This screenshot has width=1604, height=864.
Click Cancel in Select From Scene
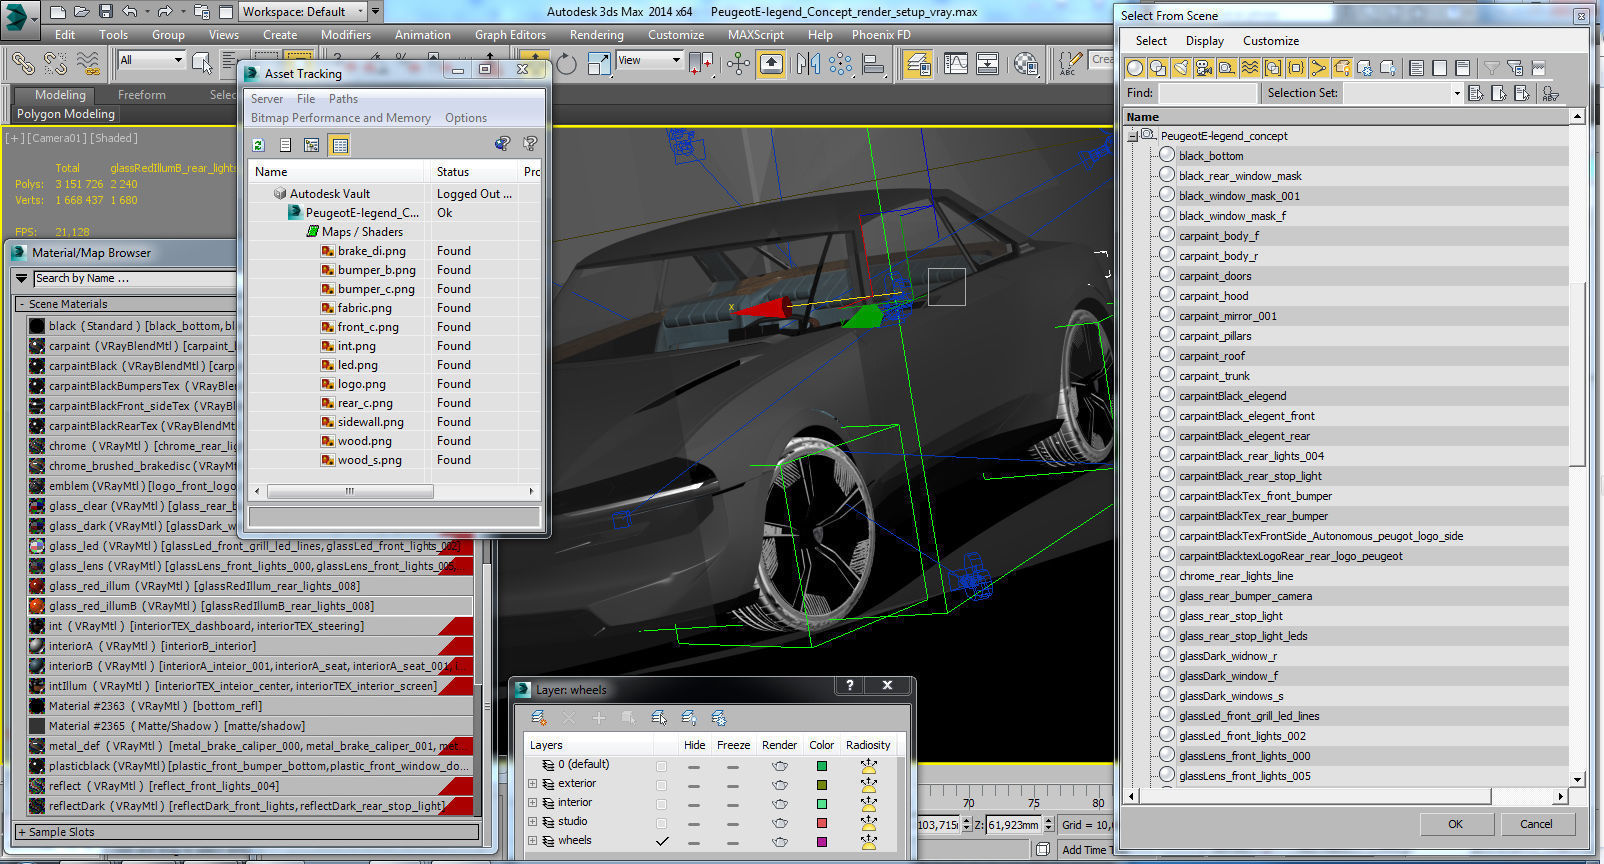(x=1536, y=824)
